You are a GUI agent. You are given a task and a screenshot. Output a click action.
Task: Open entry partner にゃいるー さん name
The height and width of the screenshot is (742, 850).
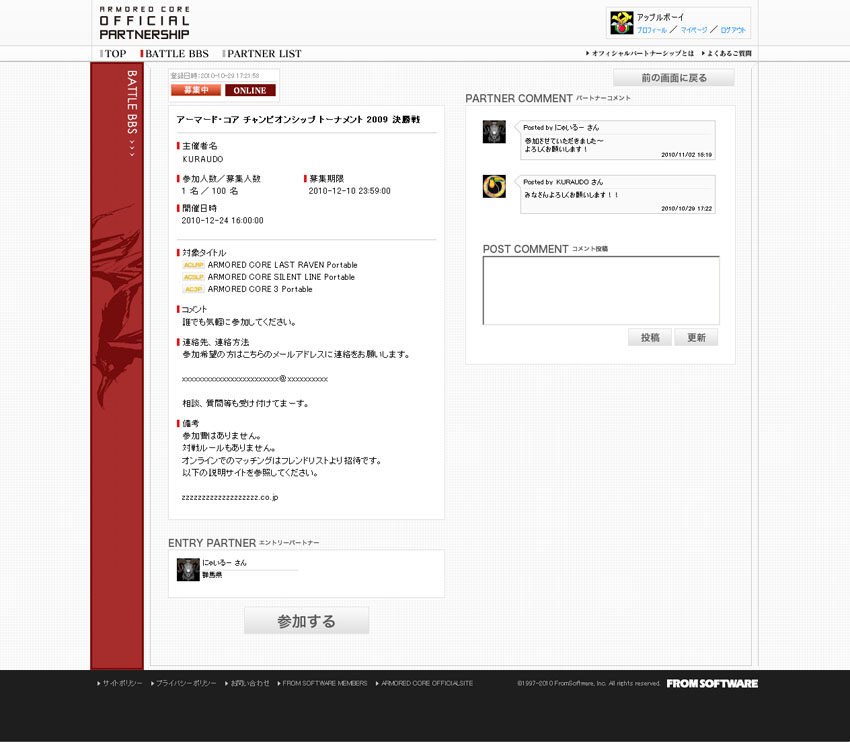[224, 563]
